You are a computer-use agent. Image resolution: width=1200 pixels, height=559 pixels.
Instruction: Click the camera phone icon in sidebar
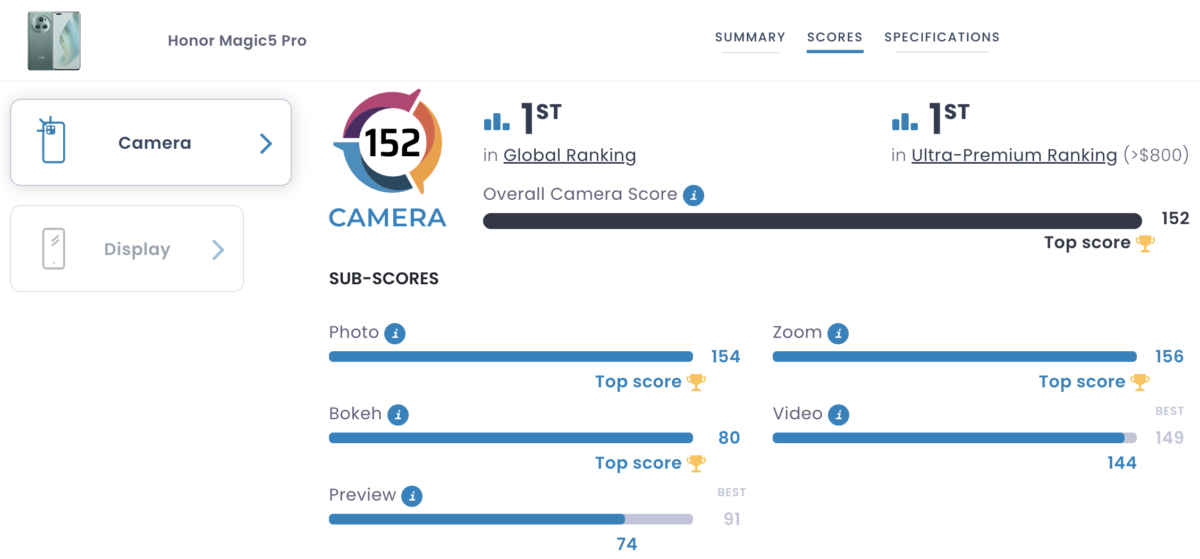(52, 142)
